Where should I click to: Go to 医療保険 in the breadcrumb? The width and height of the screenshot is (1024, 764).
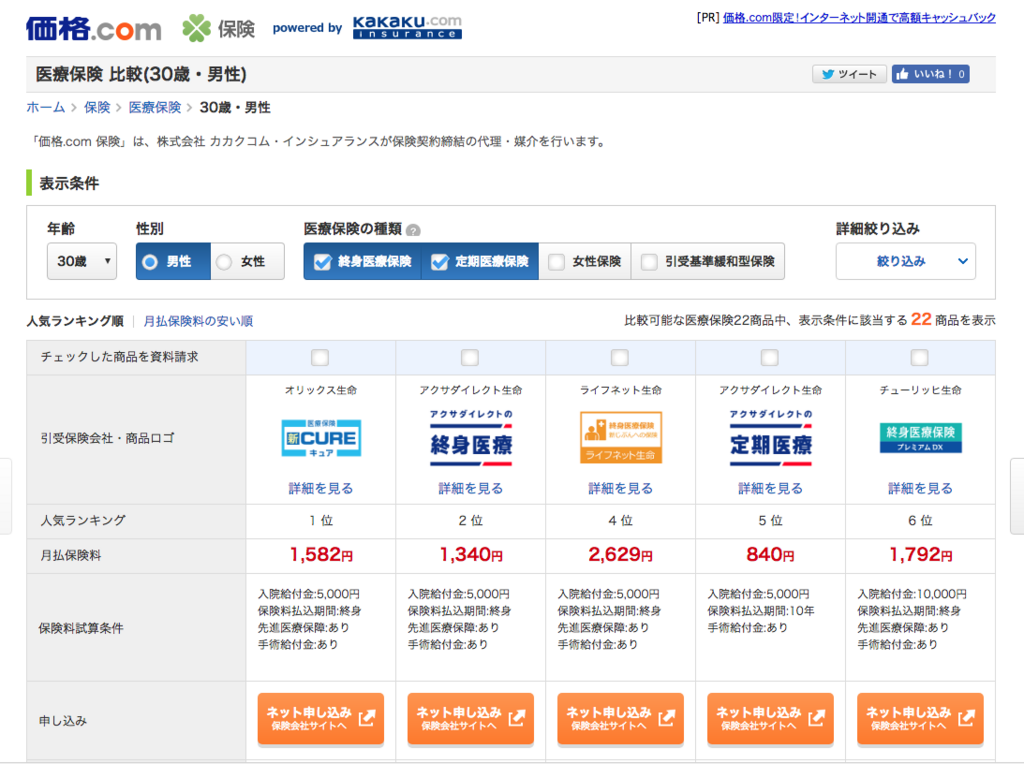(x=155, y=107)
